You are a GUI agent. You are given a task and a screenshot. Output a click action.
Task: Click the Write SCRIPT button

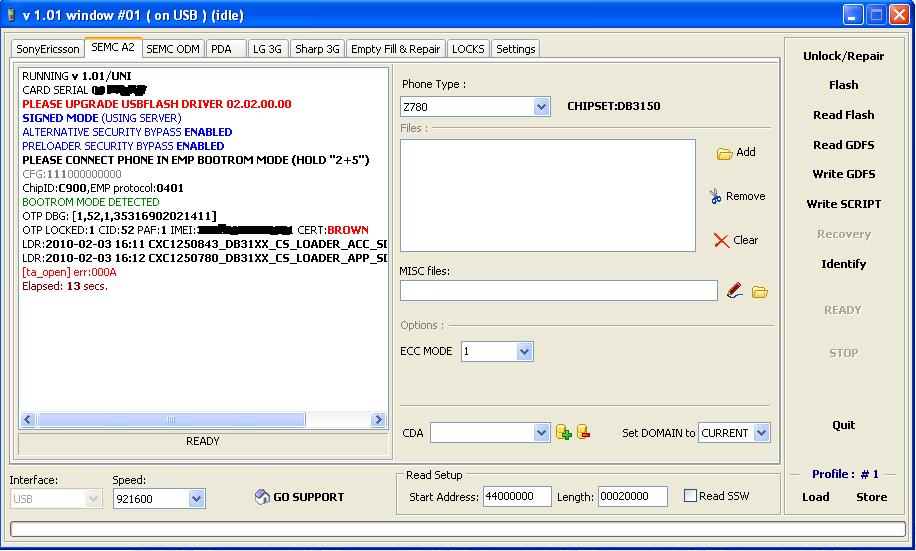[x=844, y=204]
